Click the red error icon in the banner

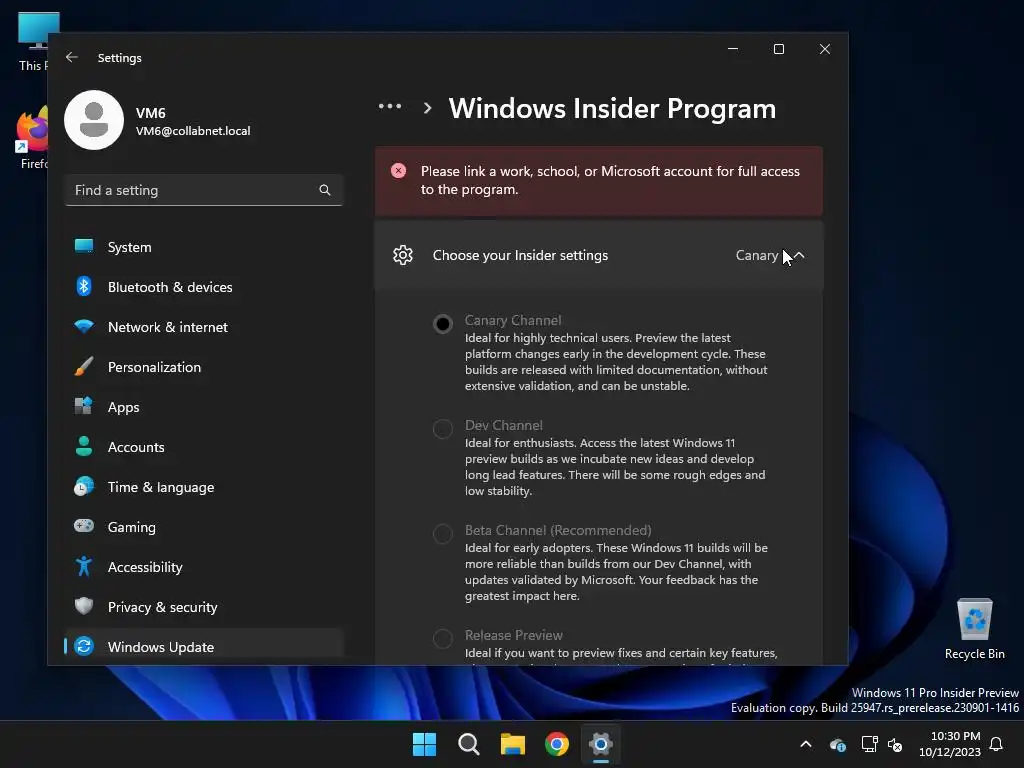pyautogui.click(x=398, y=171)
